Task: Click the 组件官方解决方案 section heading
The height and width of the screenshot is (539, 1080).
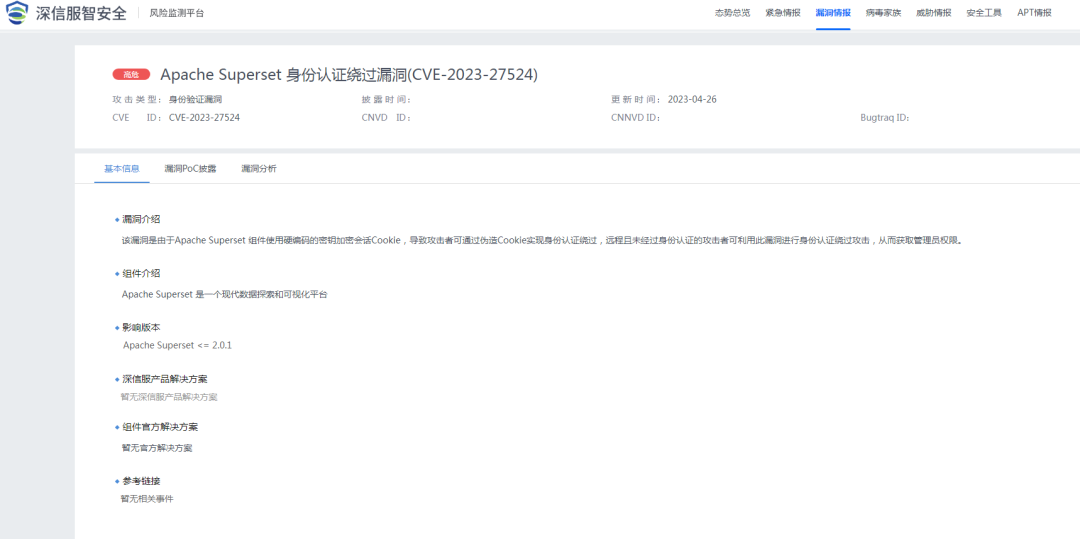Action: [x=160, y=427]
